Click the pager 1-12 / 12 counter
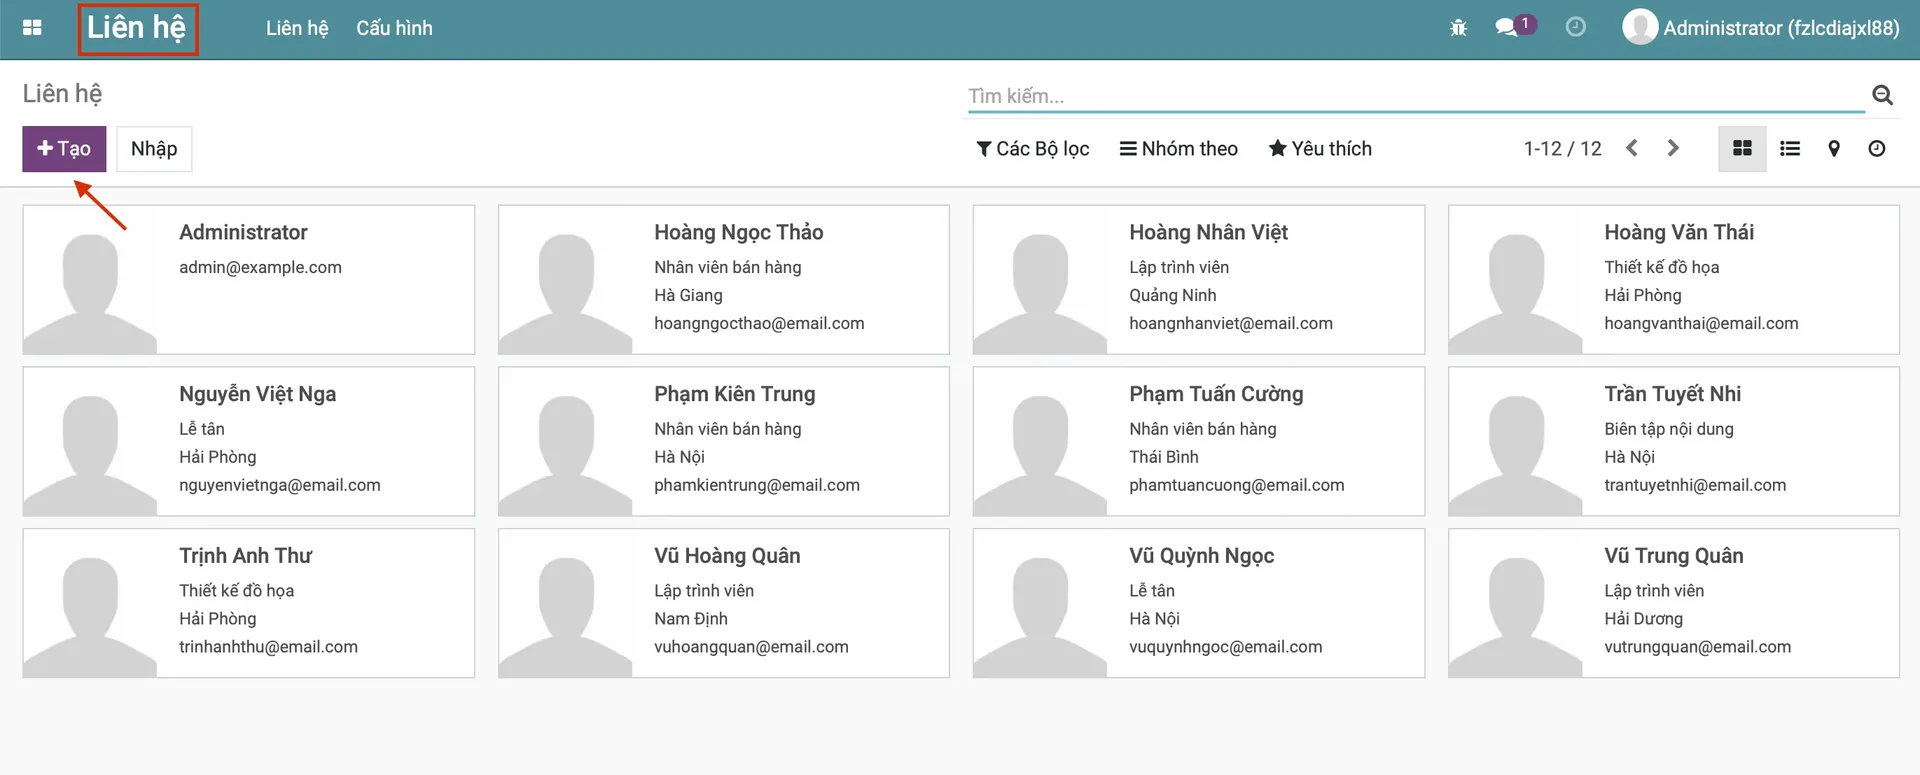 (x=1562, y=148)
